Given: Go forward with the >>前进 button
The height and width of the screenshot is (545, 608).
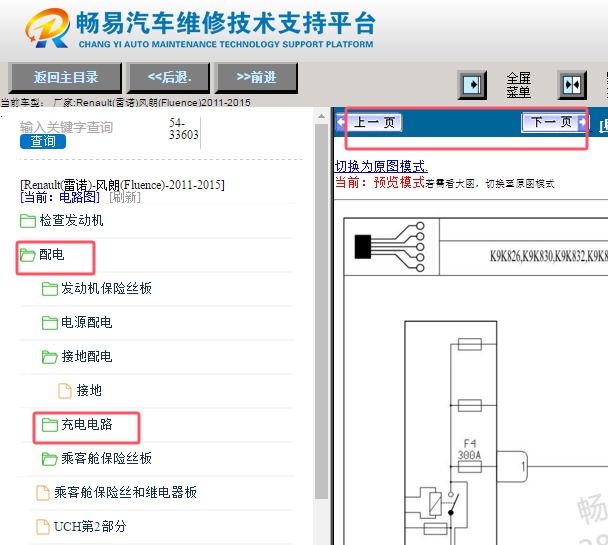Looking at the screenshot, I should pyautogui.click(x=256, y=77).
